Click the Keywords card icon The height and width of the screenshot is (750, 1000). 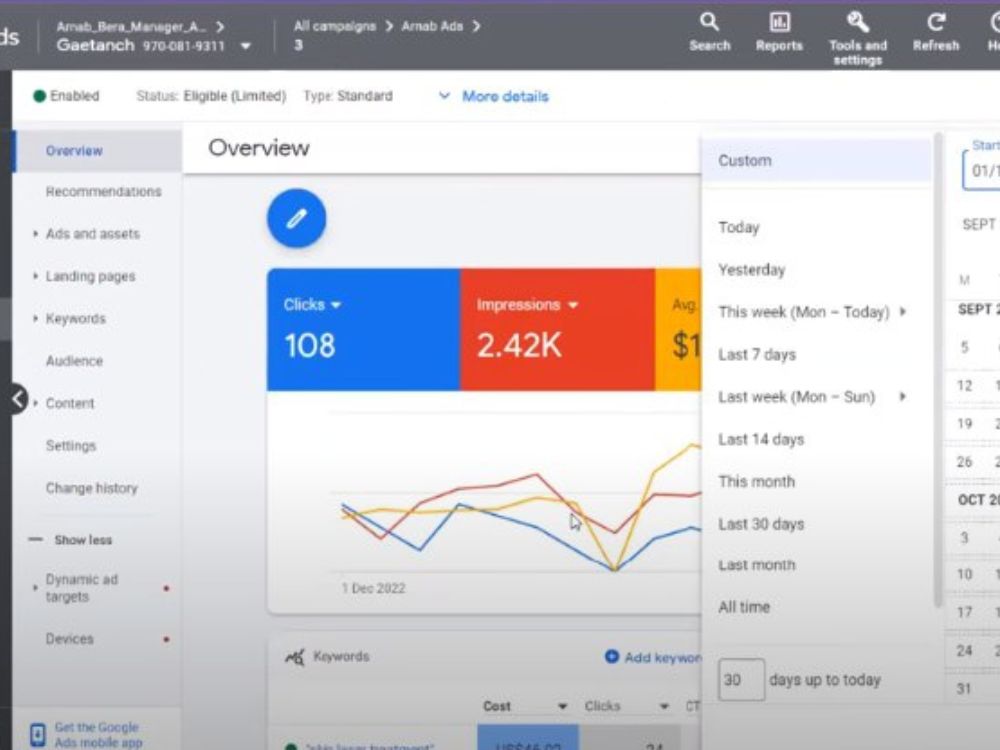(x=295, y=656)
